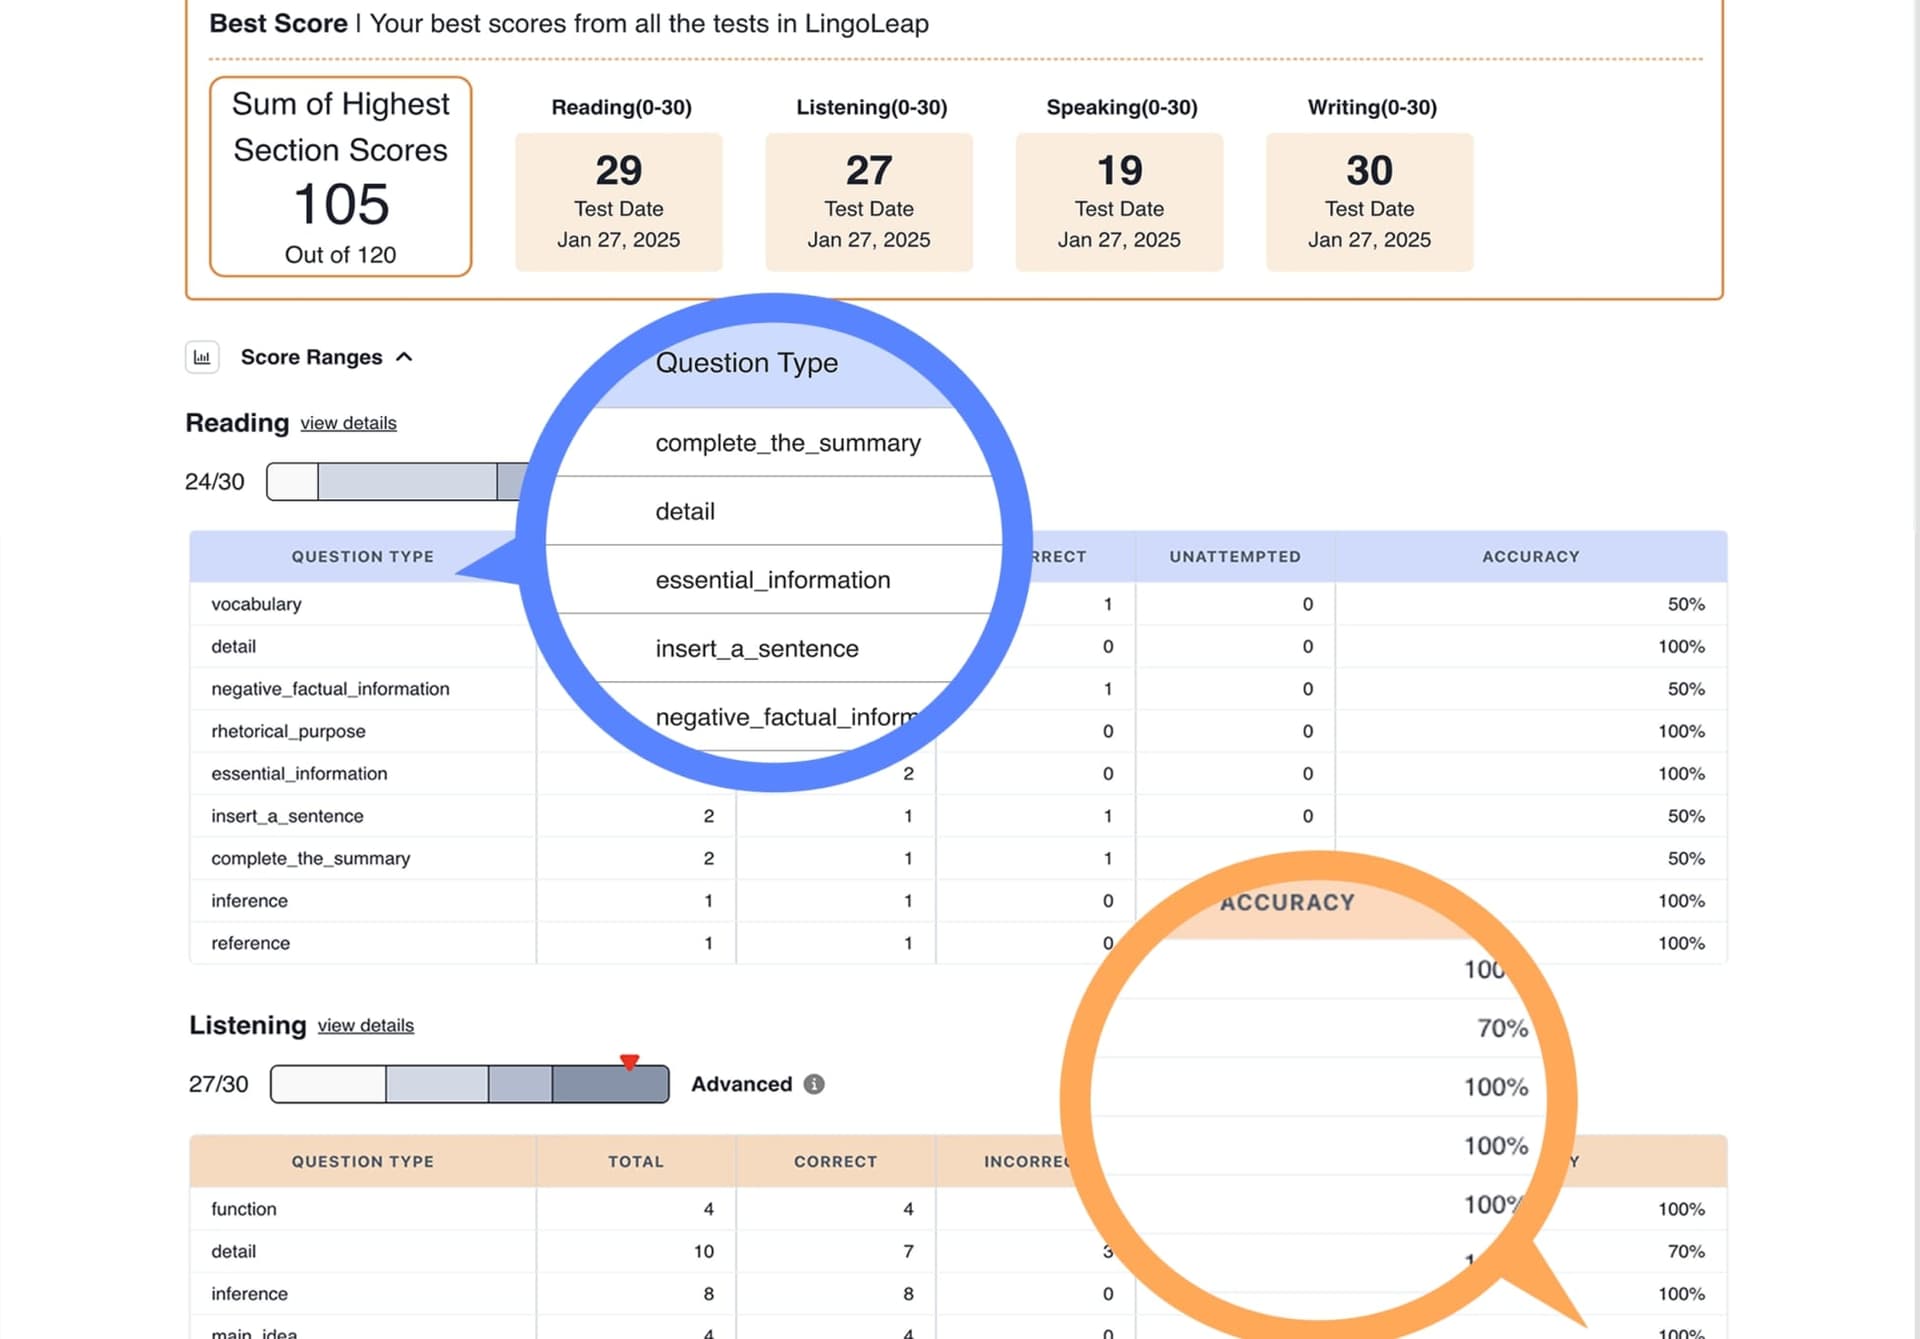Viewport: 1920px width, 1339px height.
Task: Select the complete_the_summary row in Reading table
Action: (x=311, y=858)
